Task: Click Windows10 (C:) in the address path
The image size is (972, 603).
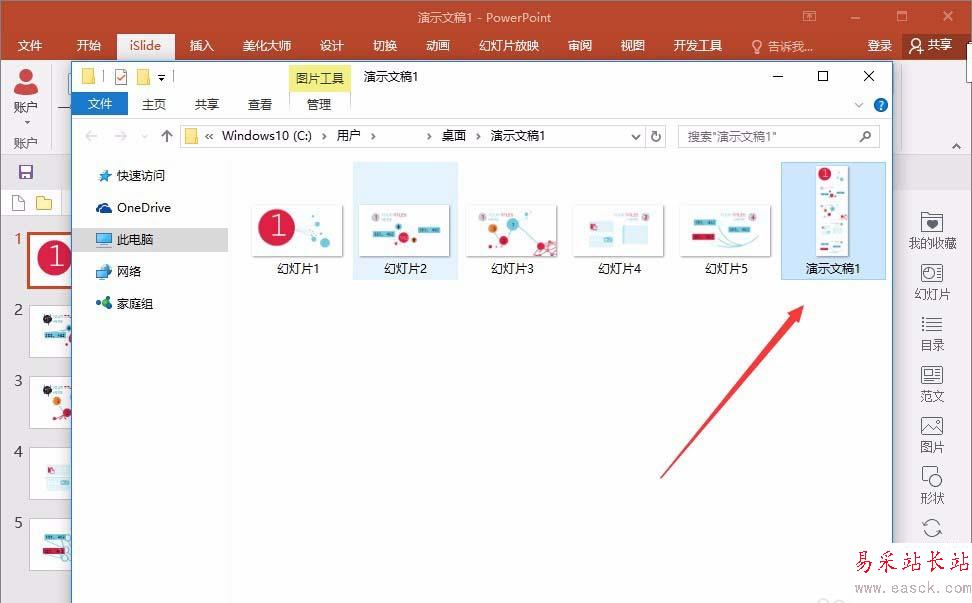Action: tap(267, 136)
